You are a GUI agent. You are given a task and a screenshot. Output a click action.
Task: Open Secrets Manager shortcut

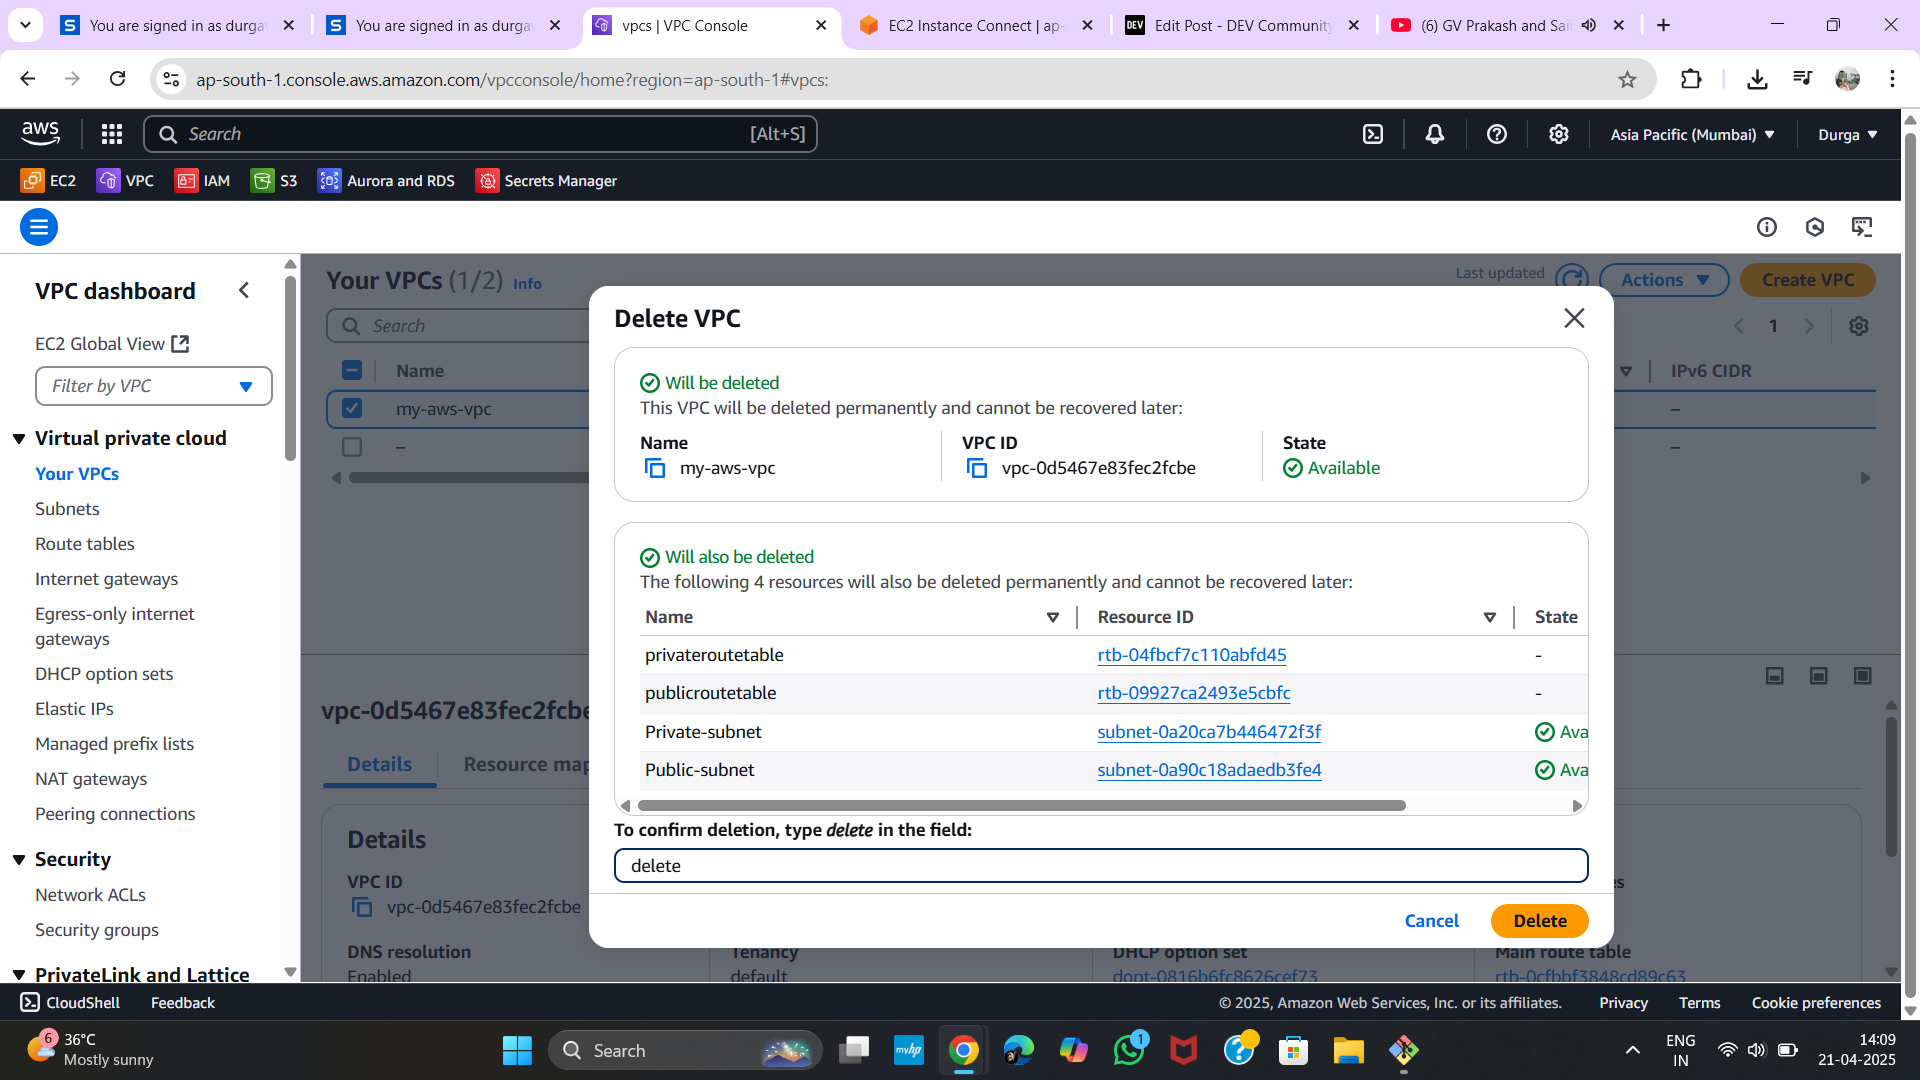[x=546, y=181]
